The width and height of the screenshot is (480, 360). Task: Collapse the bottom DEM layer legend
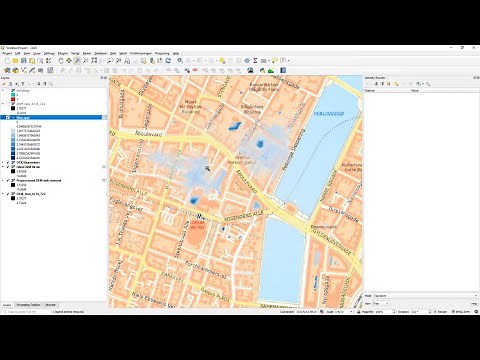[x=3, y=194]
